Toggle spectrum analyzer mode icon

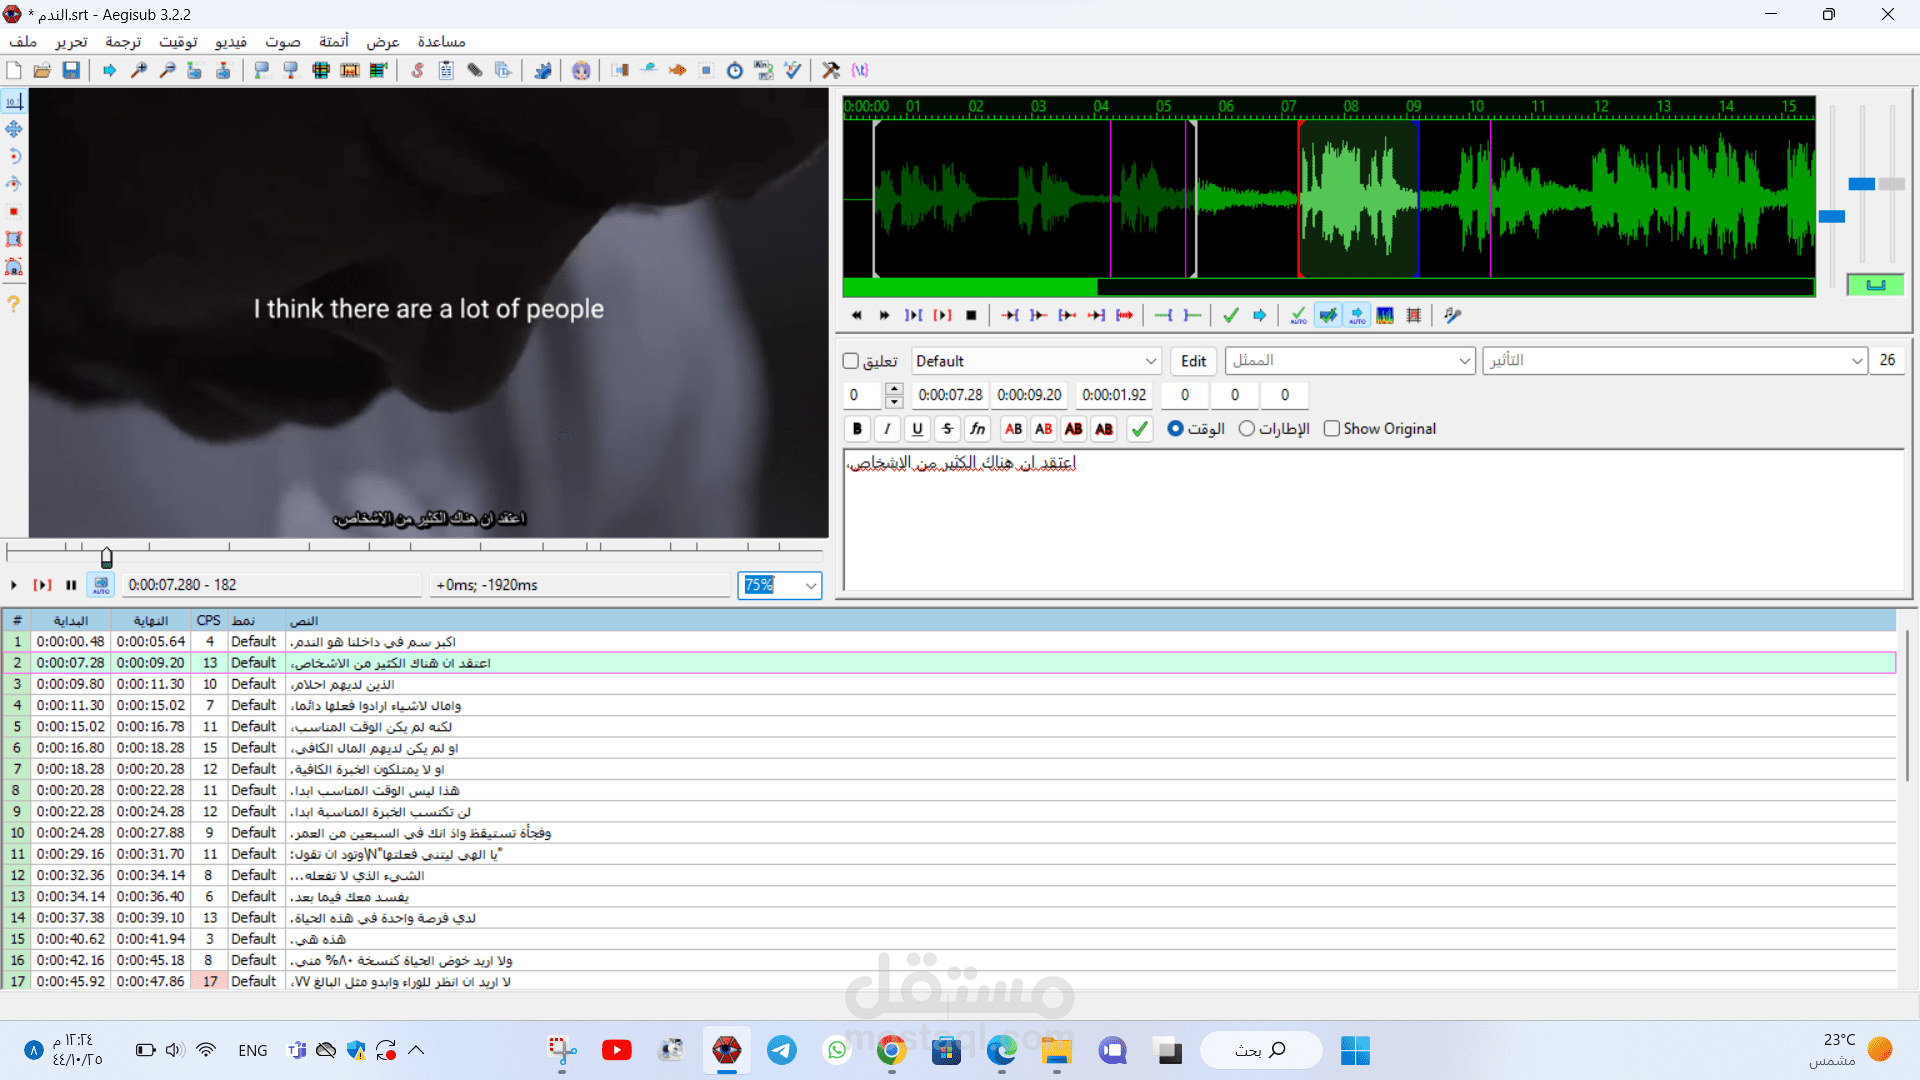1385,315
